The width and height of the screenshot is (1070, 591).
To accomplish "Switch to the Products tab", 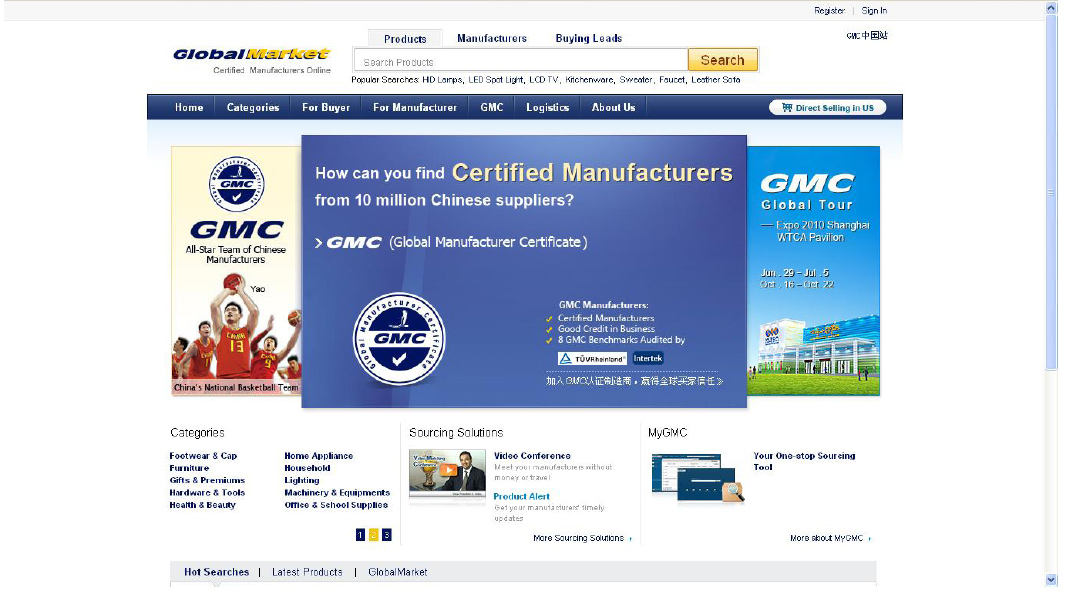I will [405, 37].
